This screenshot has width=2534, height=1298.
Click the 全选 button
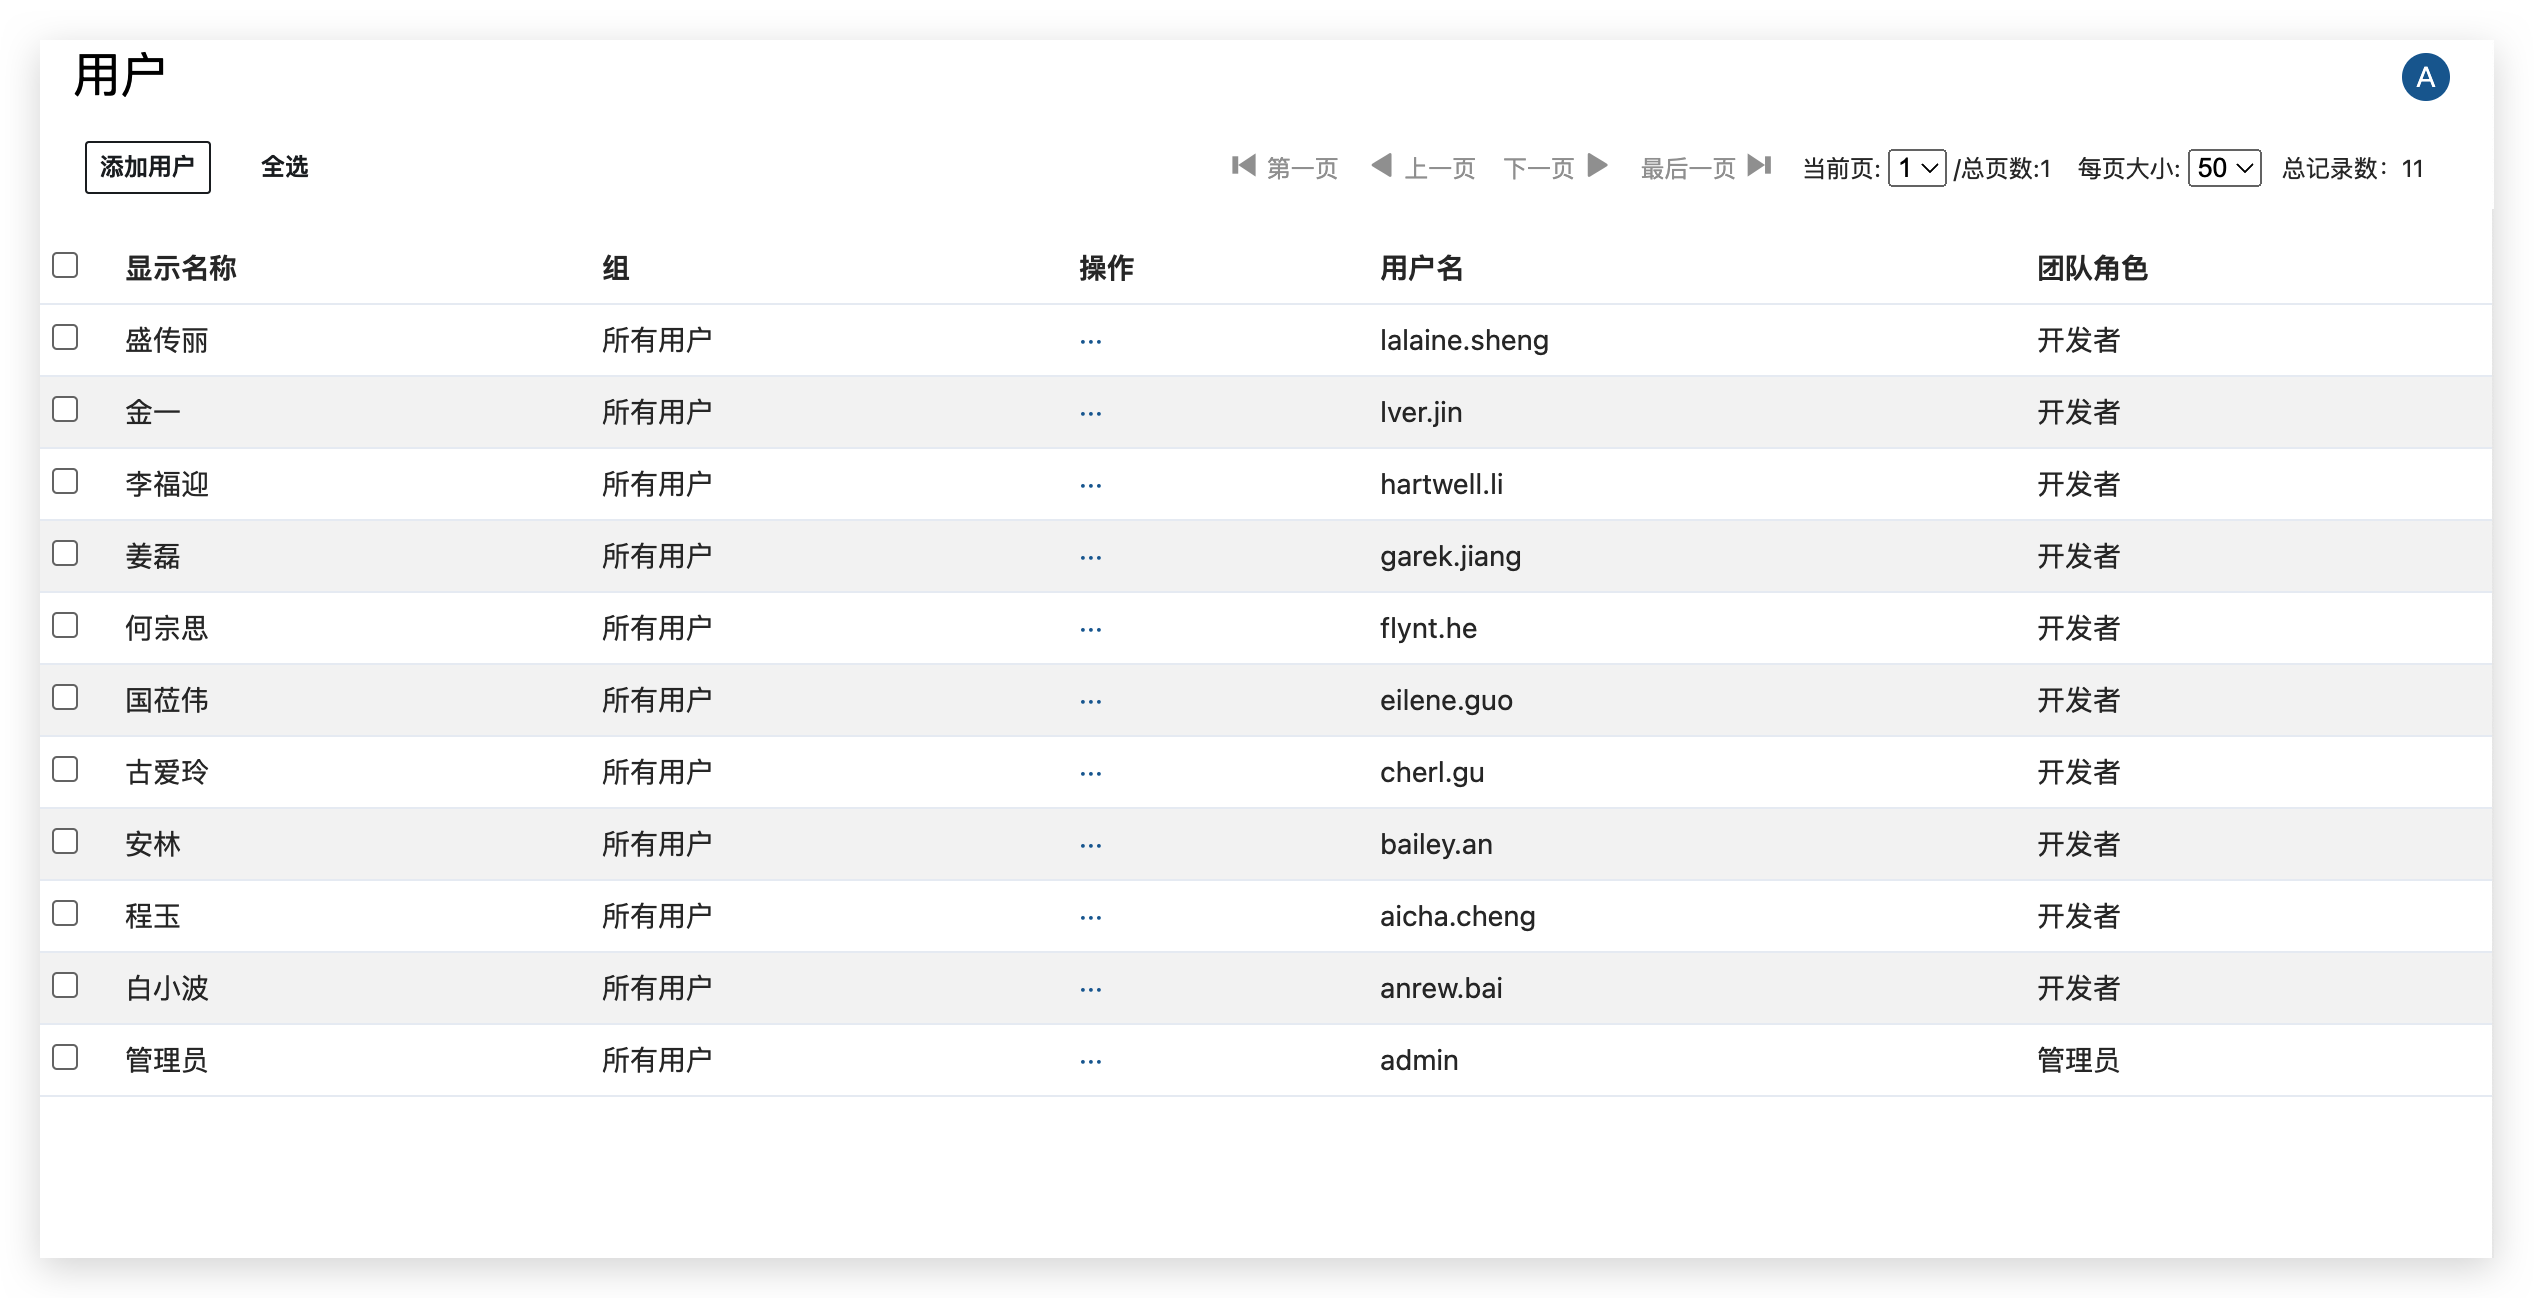pyautogui.click(x=285, y=167)
